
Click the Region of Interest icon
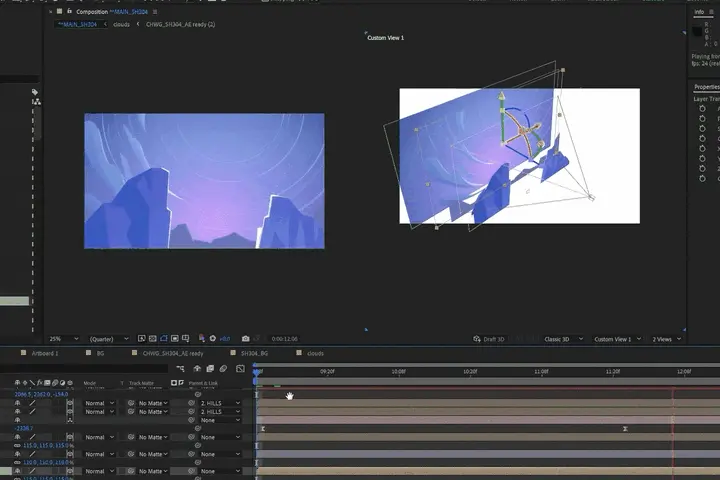click(x=174, y=339)
